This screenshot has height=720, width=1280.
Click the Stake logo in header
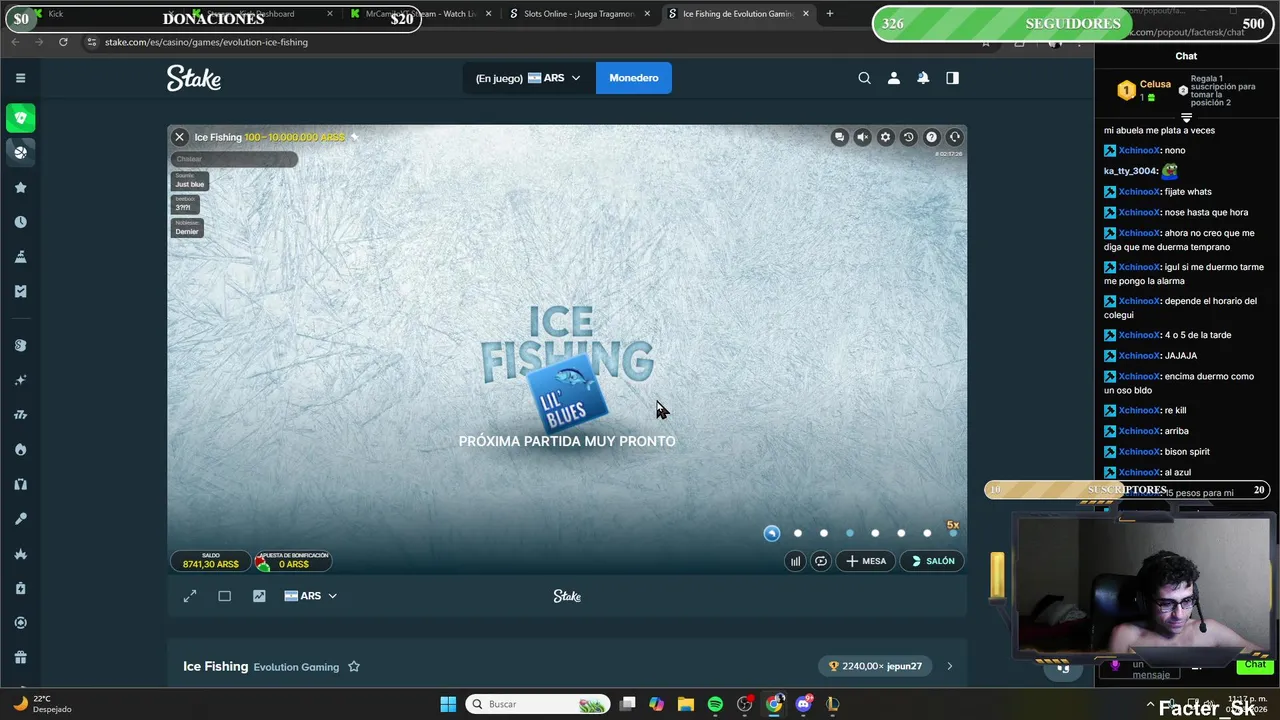click(194, 78)
